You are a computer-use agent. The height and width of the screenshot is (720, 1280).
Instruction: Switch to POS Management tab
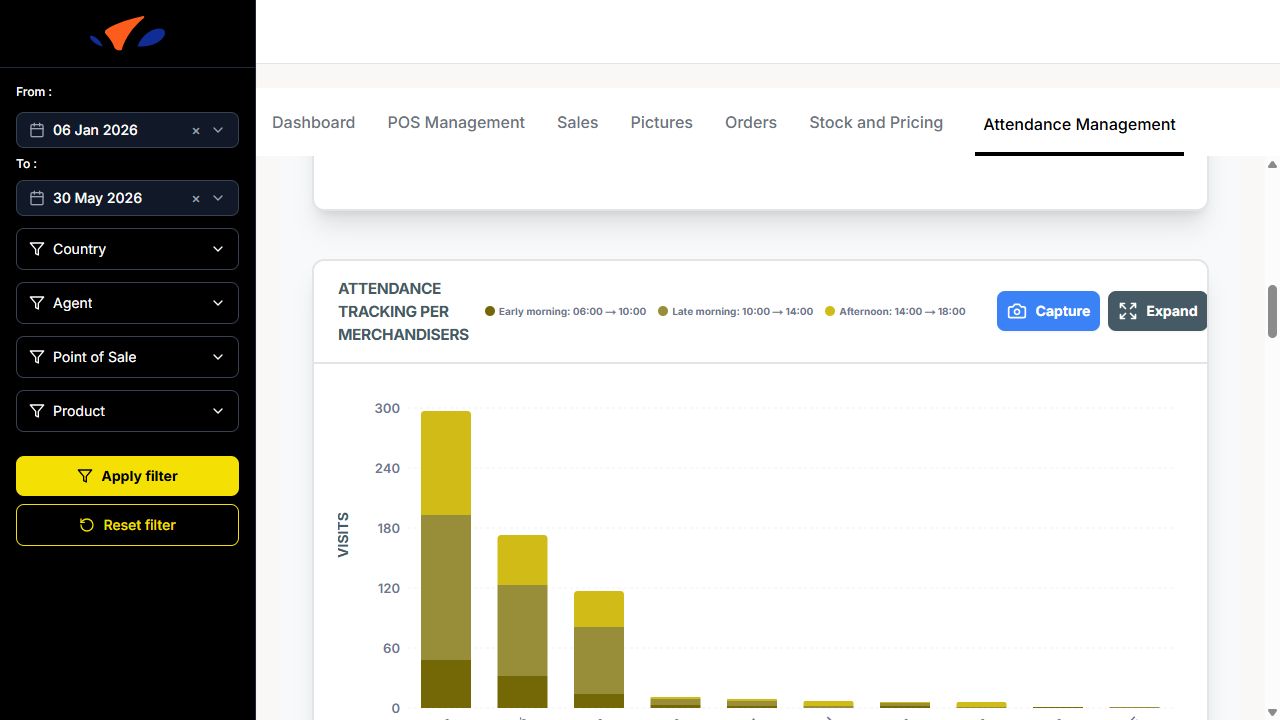(456, 122)
